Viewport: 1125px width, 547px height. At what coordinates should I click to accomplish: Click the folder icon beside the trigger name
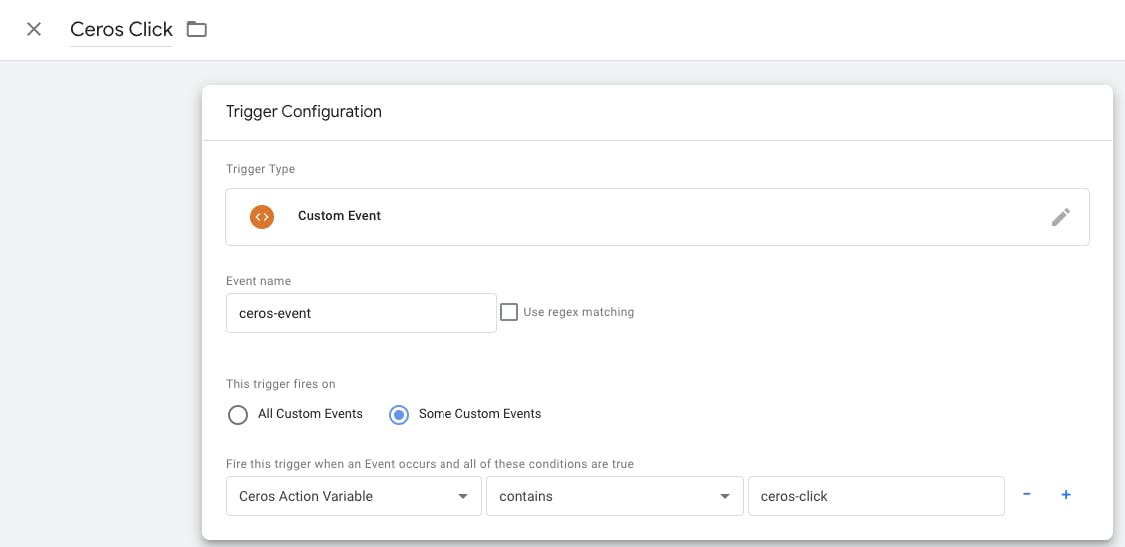pos(197,29)
